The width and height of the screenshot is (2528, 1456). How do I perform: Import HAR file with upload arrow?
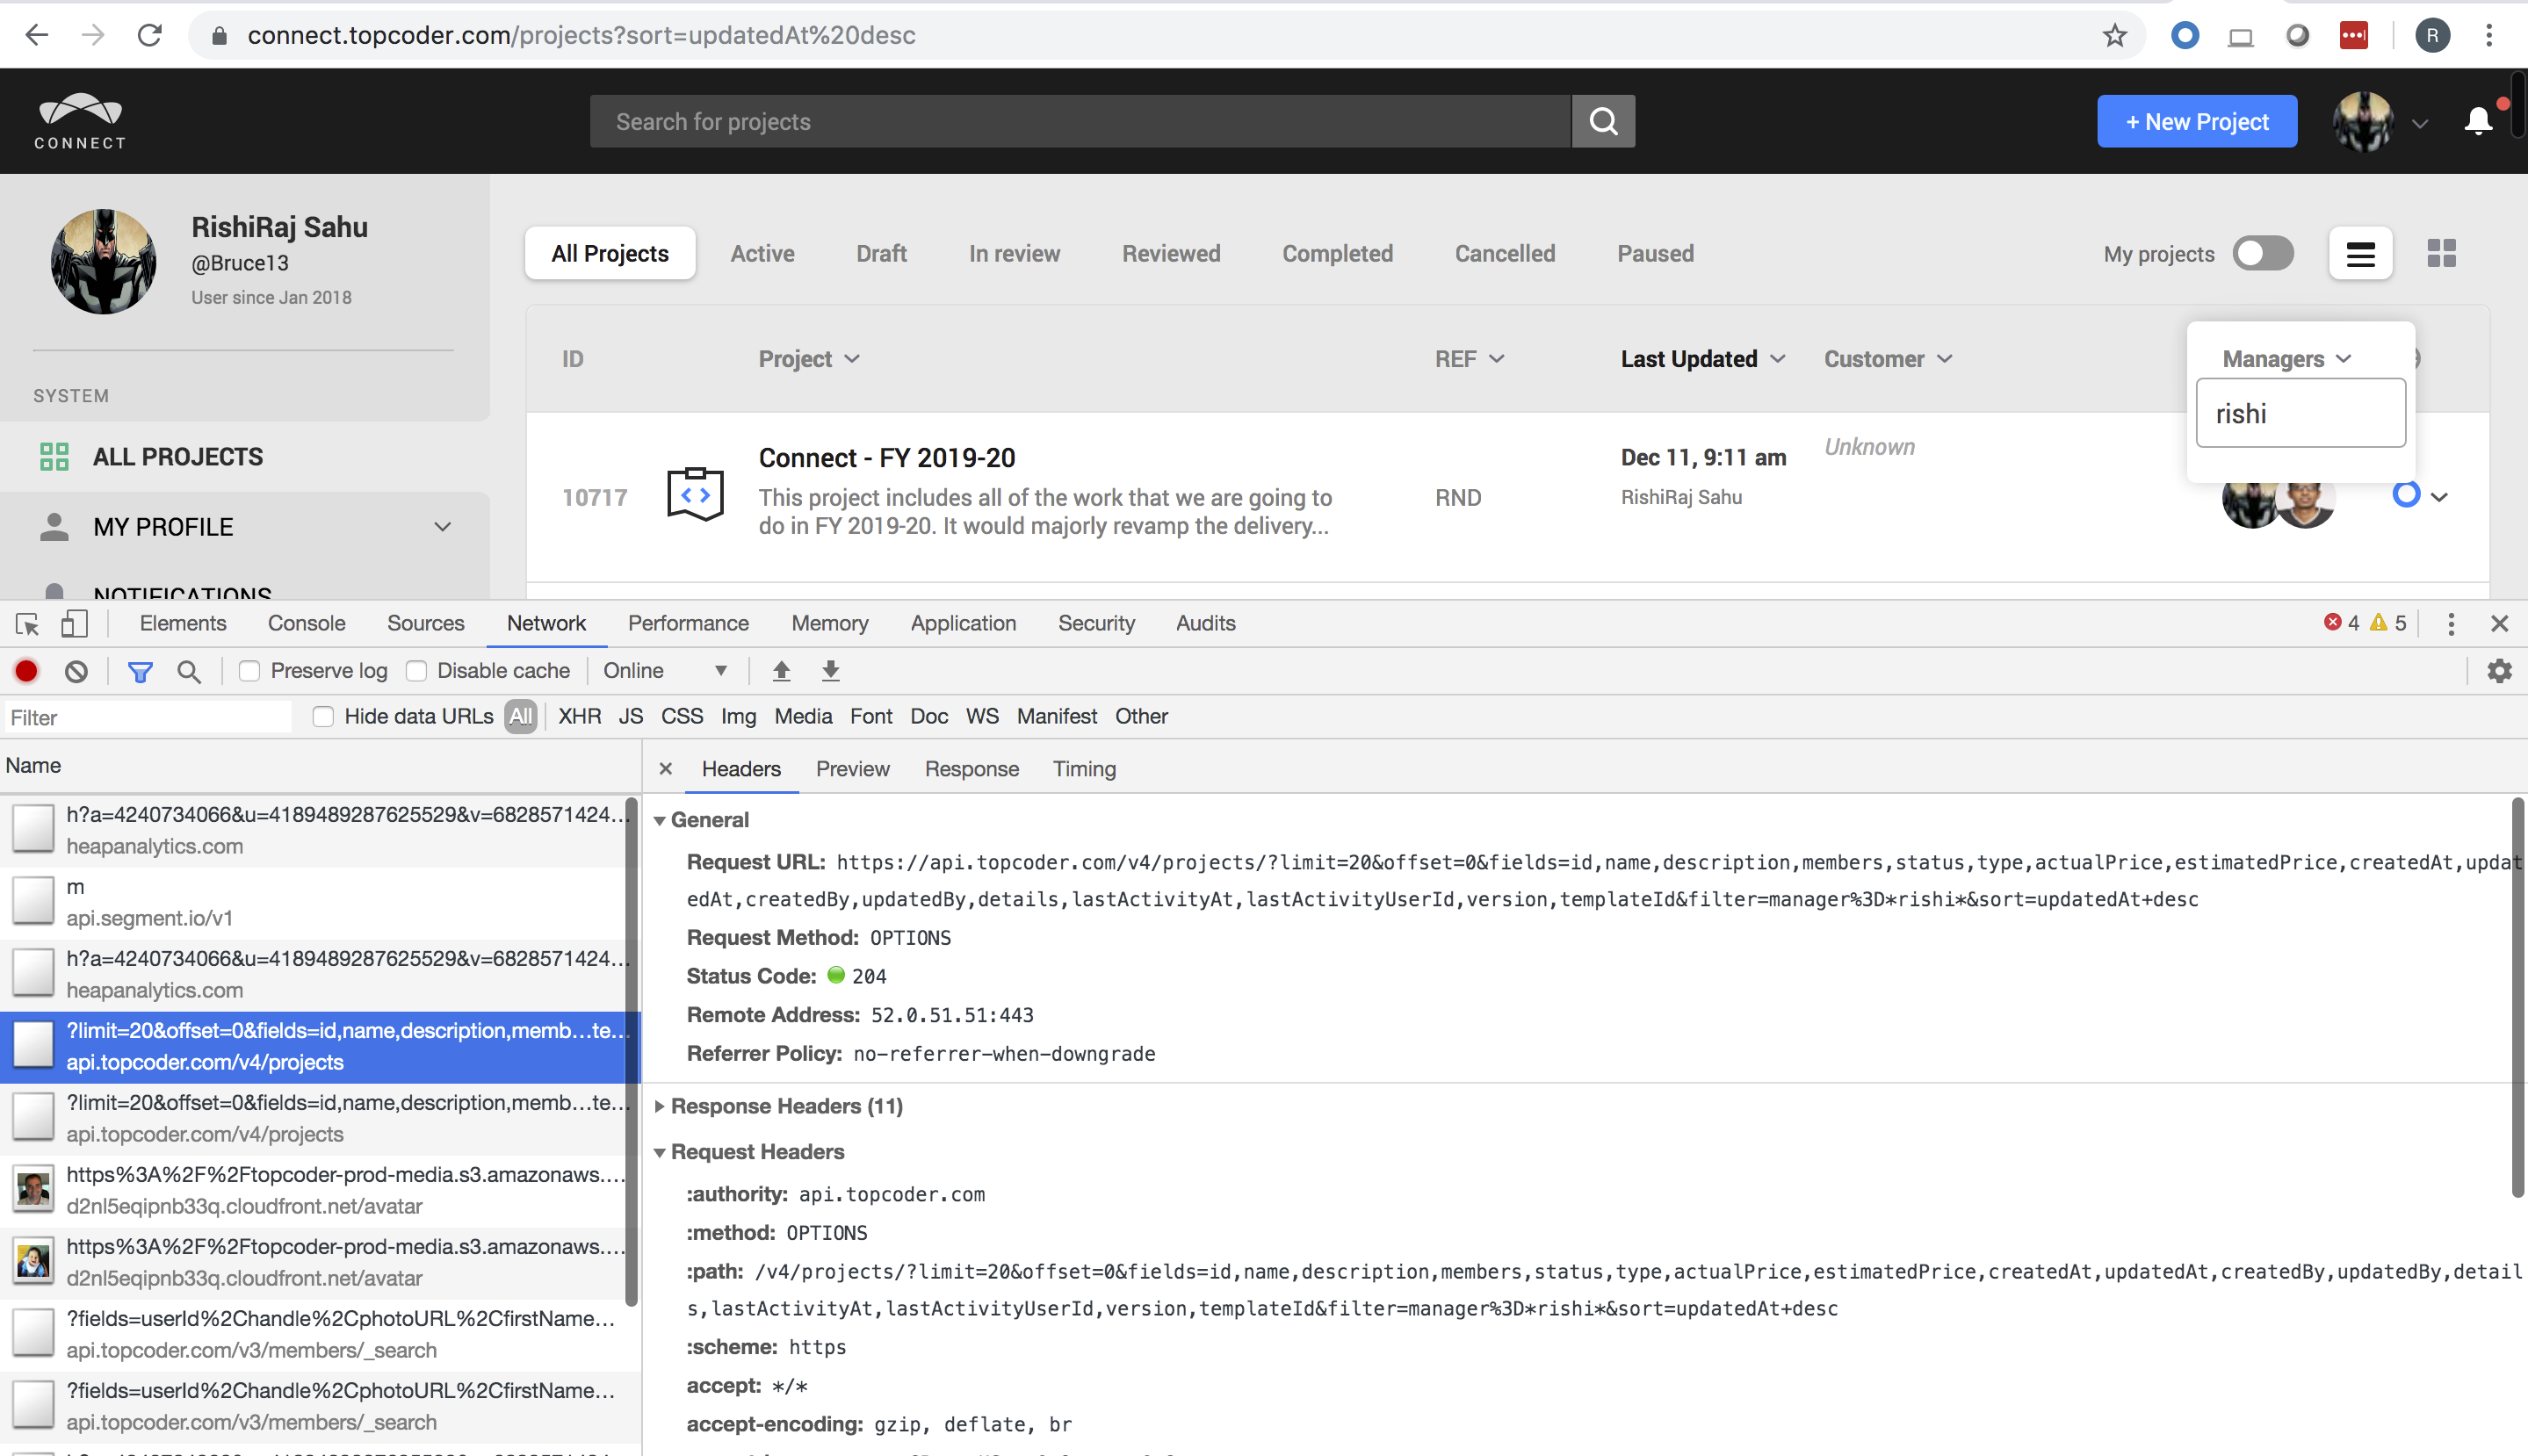click(781, 671)
